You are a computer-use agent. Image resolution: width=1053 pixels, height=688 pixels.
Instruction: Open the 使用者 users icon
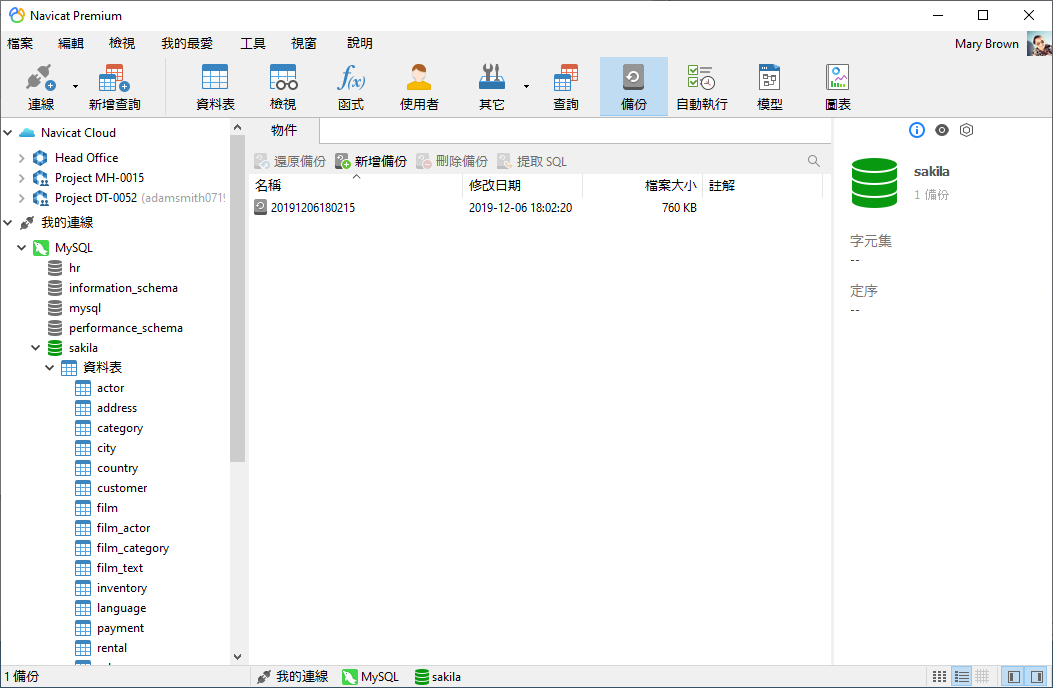(419, 86)
